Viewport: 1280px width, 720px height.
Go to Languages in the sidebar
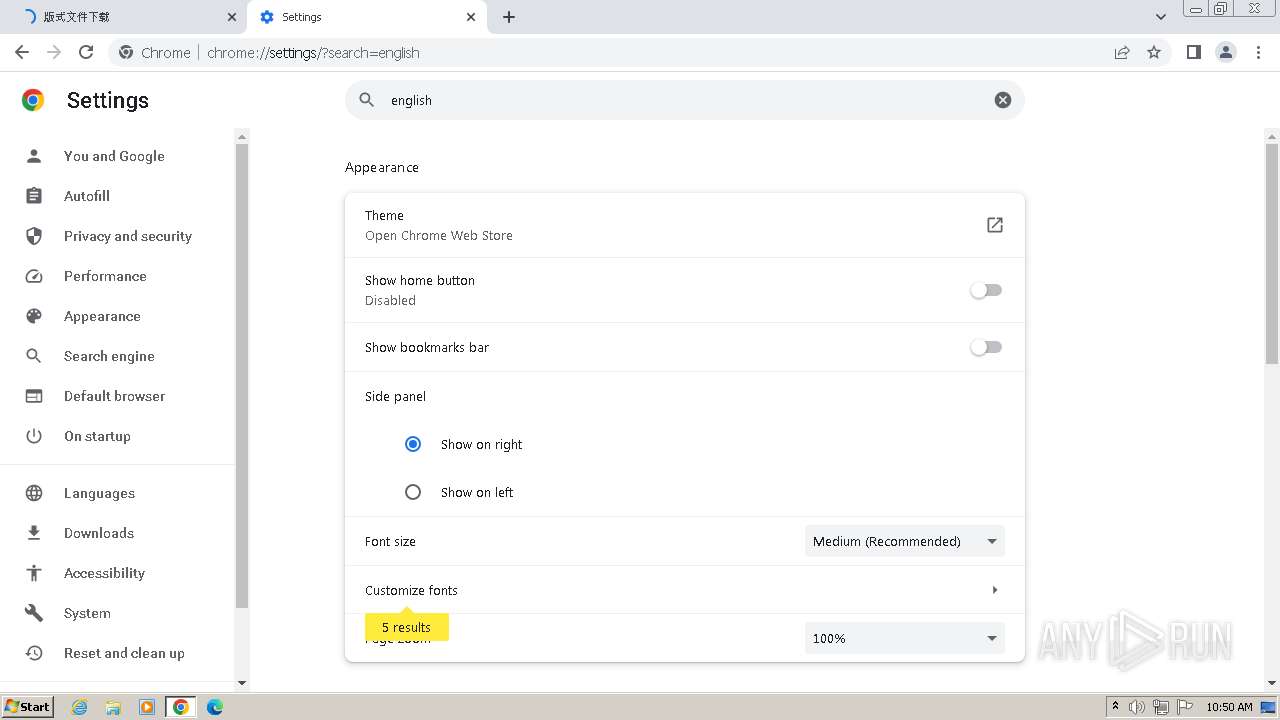99,493
